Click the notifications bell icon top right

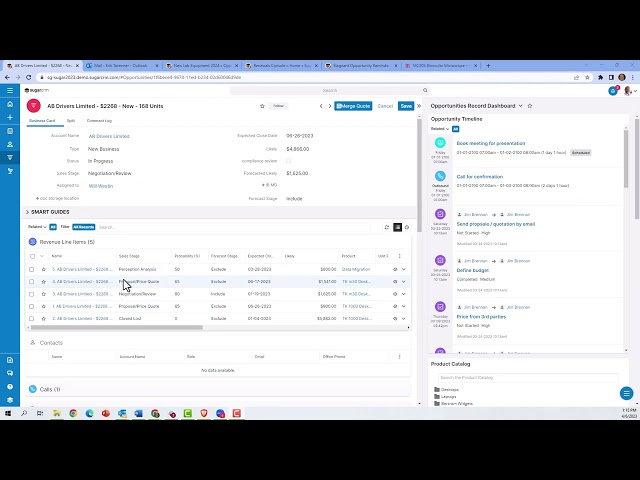click(613, 91)
